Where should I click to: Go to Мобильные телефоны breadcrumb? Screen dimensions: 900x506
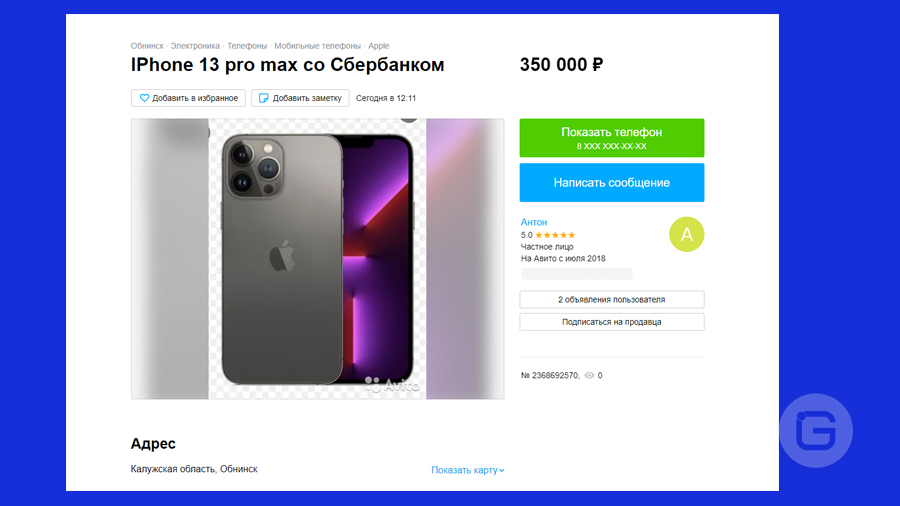[317, 46]
